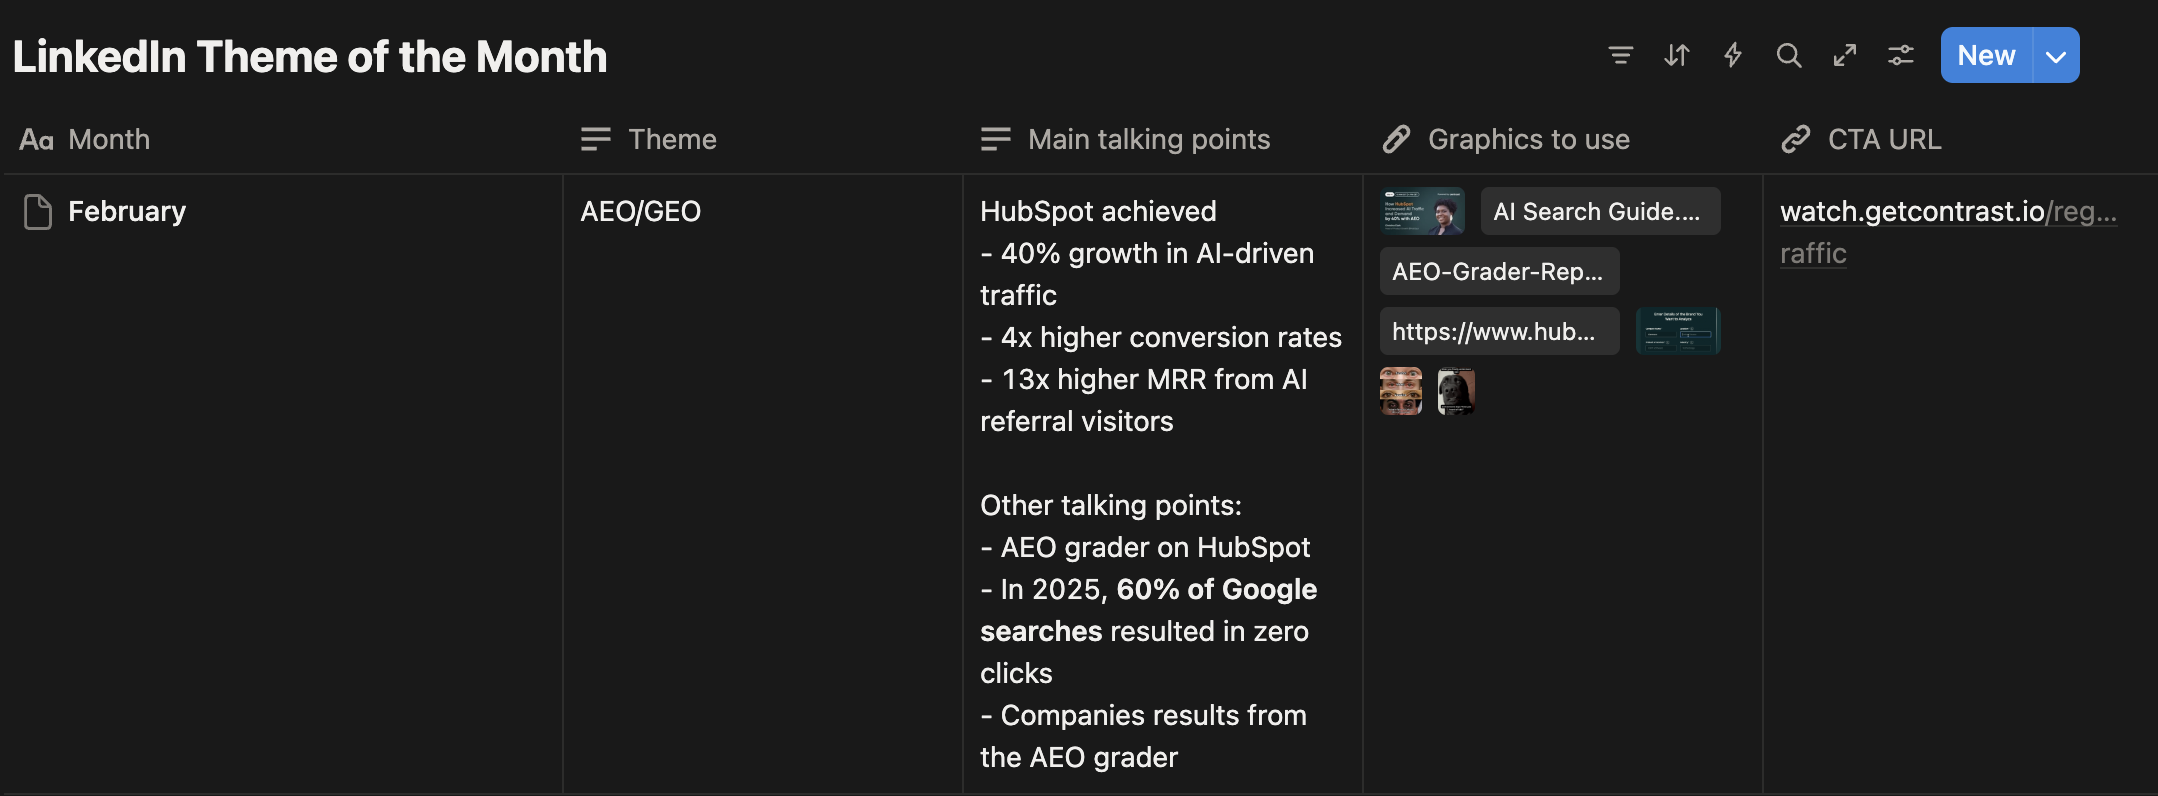Click the AEO-Grader-Rep file chip

1498,270
